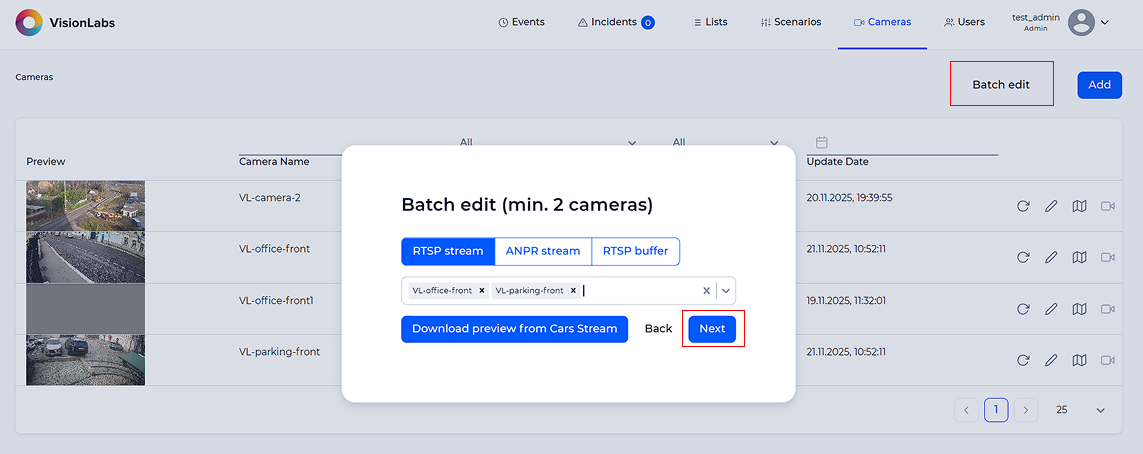1143x454 pixels.
Task: Click the test_admin avatar icon
Action: coord(1082,23)
